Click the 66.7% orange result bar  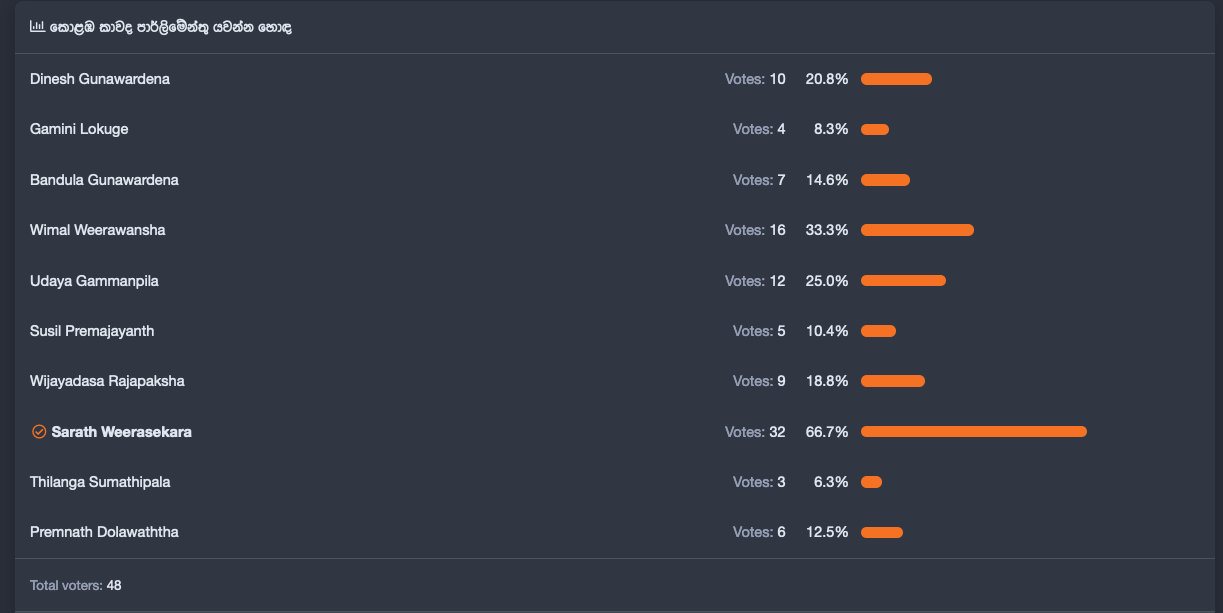point(974,432)
